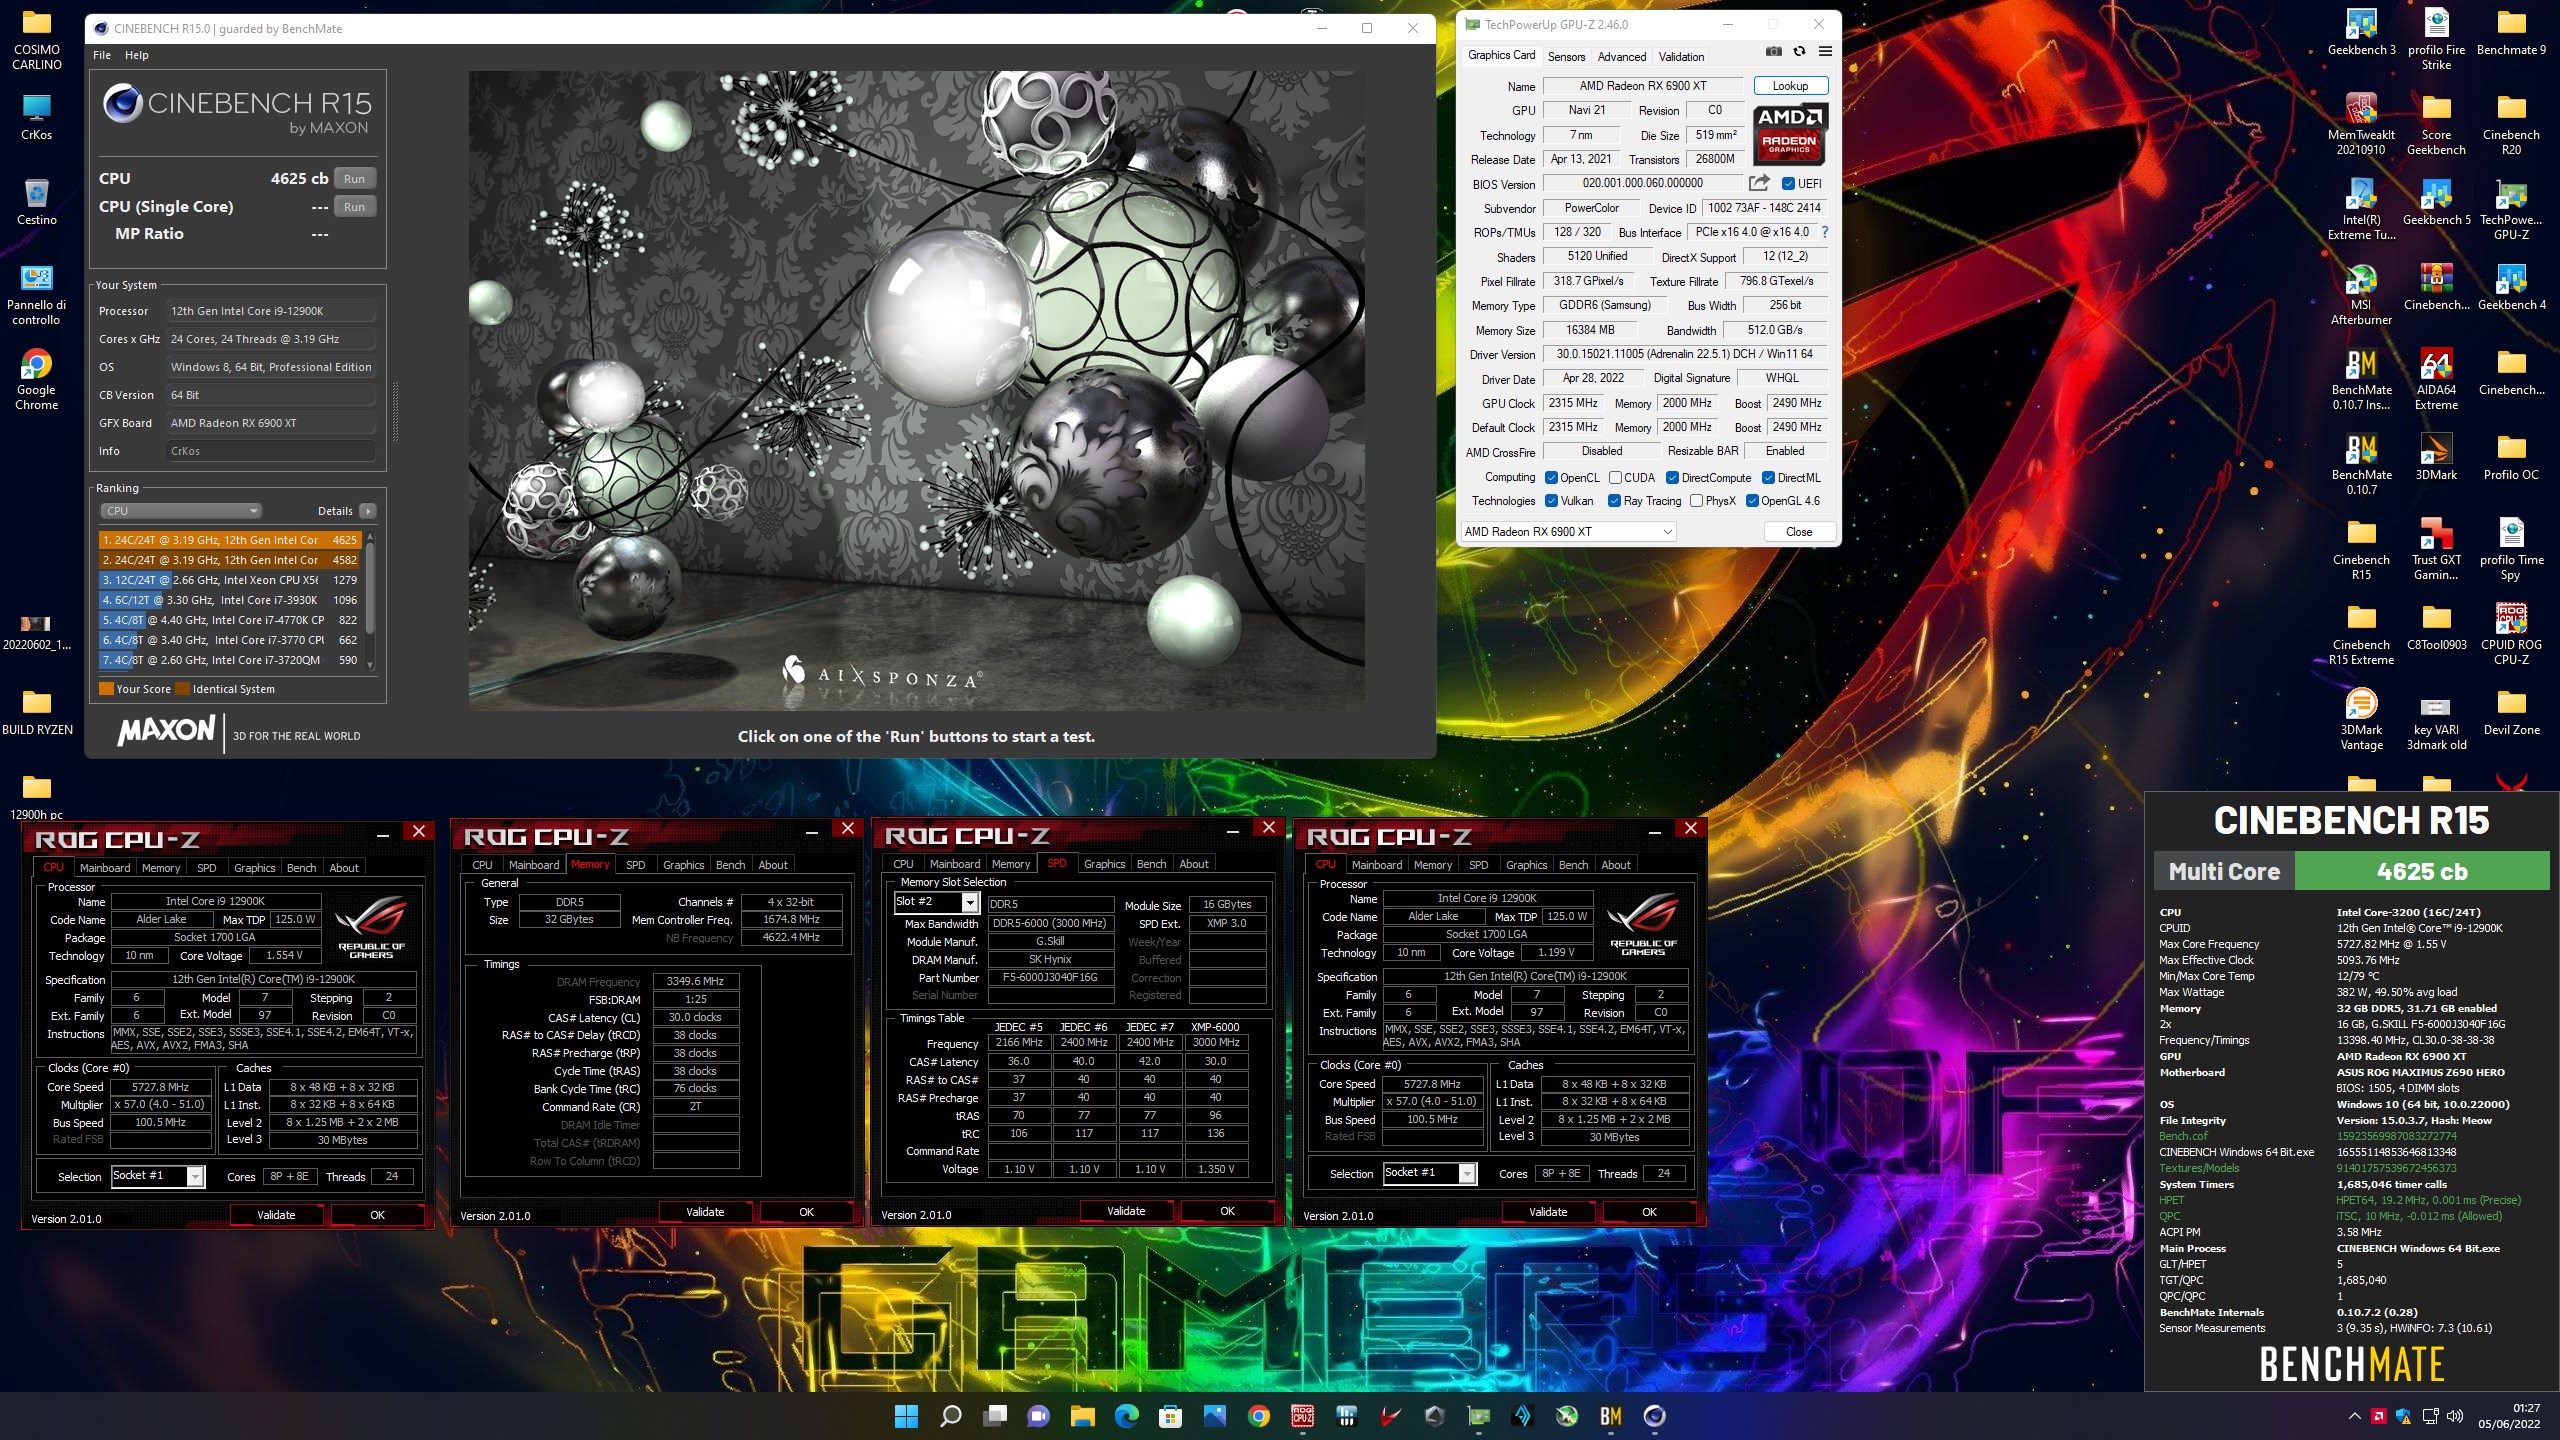Open Intel Extreme Tuning desktop icon
Screen dimensions: 2560x1440
tap(2361, 209)
